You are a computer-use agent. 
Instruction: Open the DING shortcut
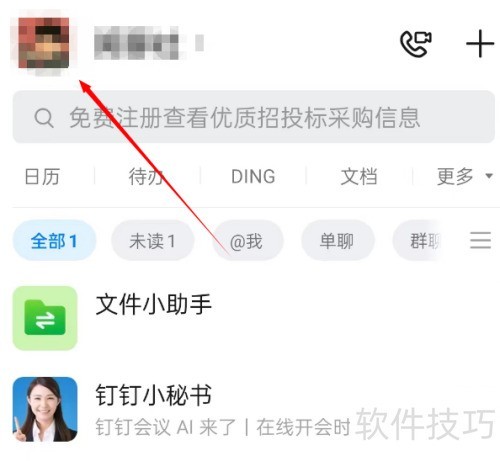click(253, 176)
